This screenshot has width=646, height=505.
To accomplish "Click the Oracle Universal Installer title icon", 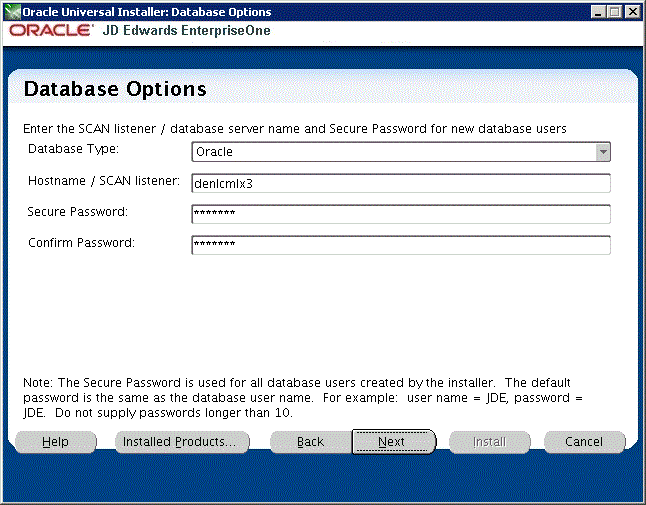I will (12, 12).
